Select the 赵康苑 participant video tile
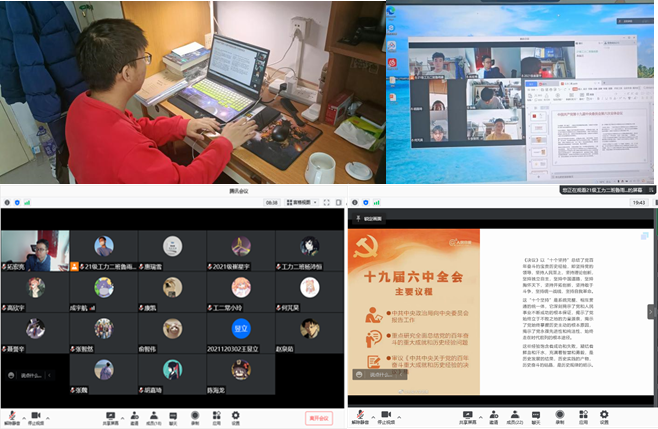The image size is (658, 429). coord(308,329)
